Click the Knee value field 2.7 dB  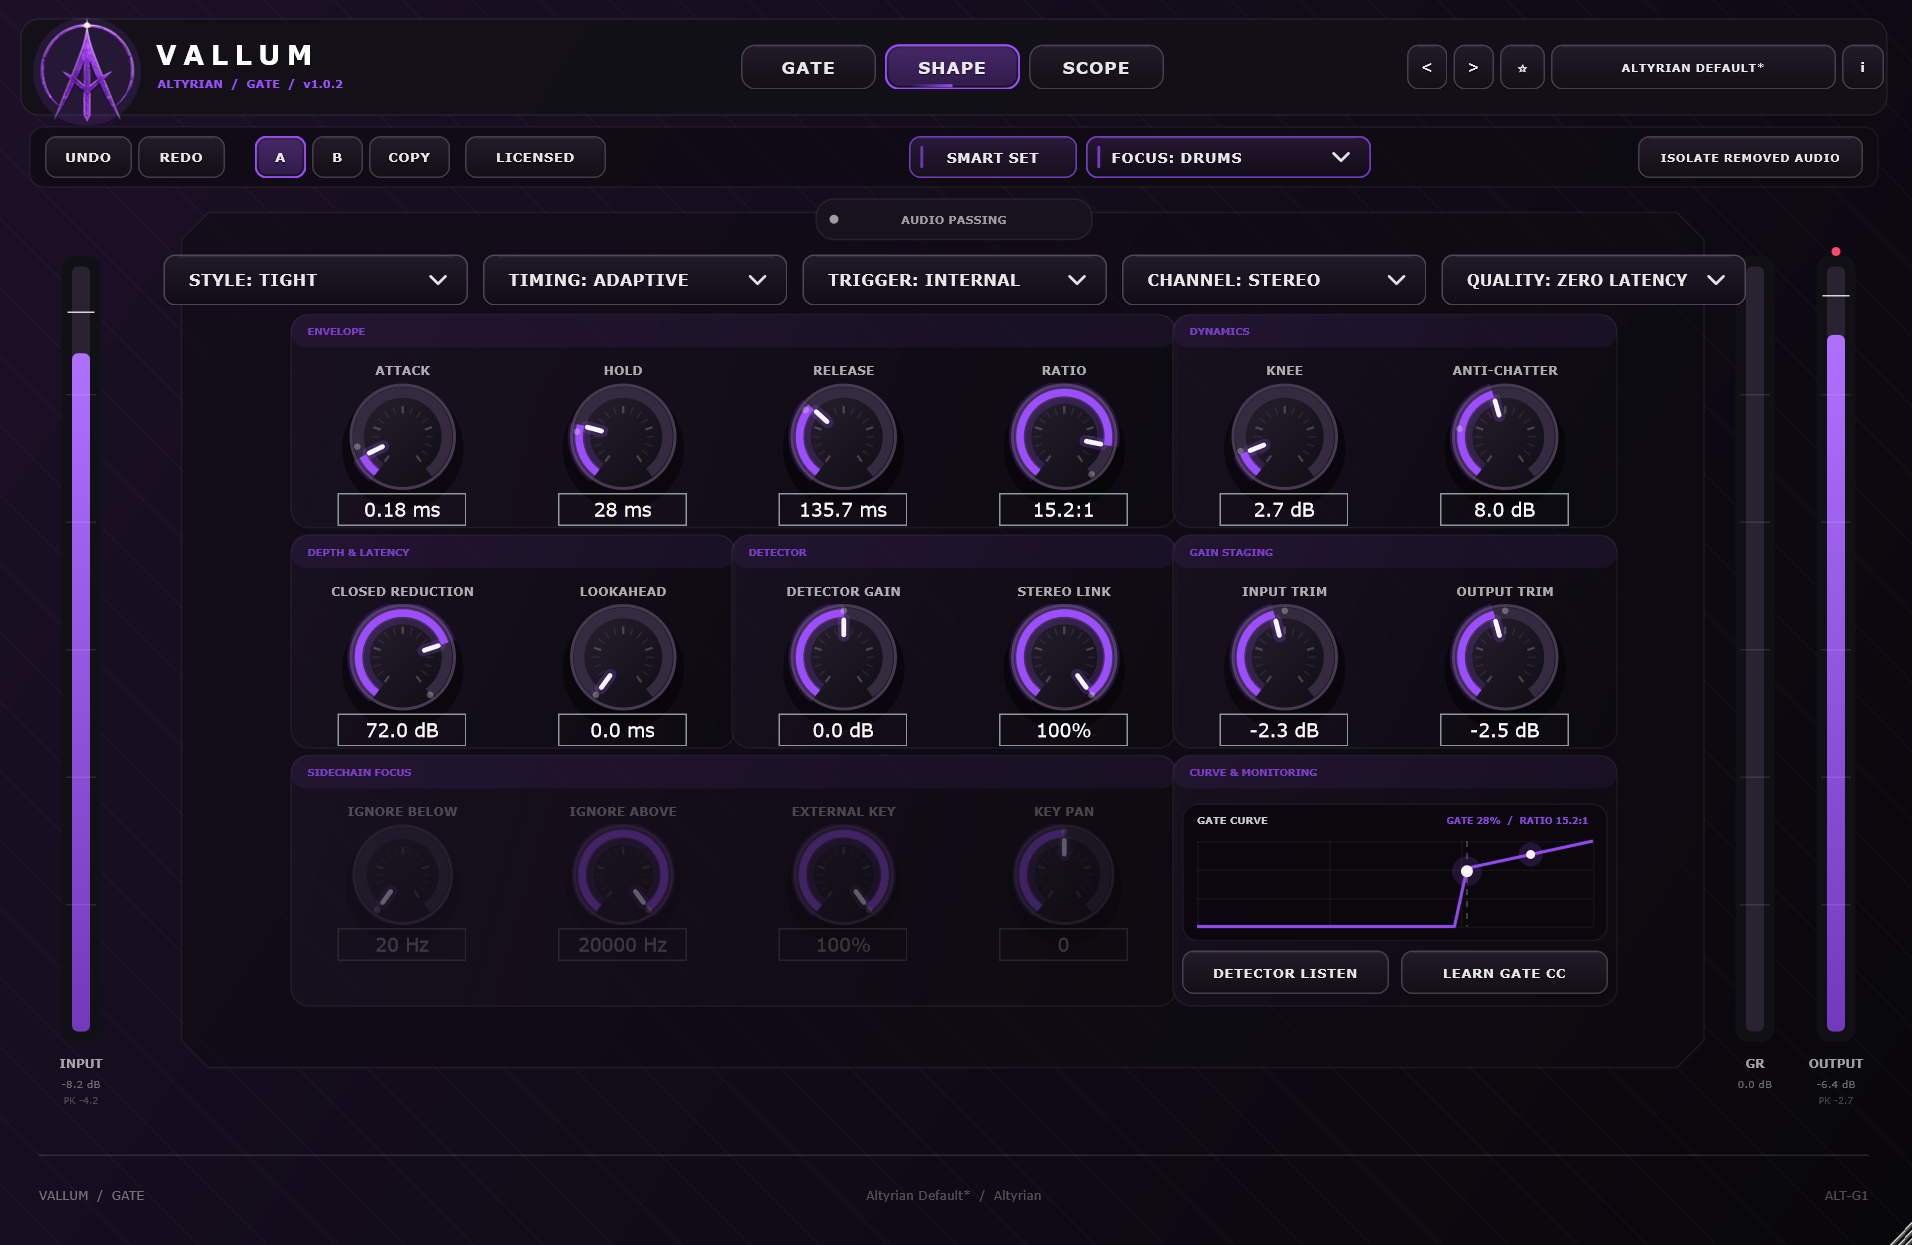(1284, 509)
